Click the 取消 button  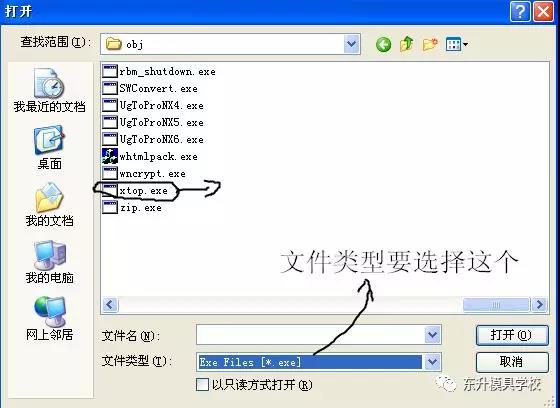pos(512,362)
